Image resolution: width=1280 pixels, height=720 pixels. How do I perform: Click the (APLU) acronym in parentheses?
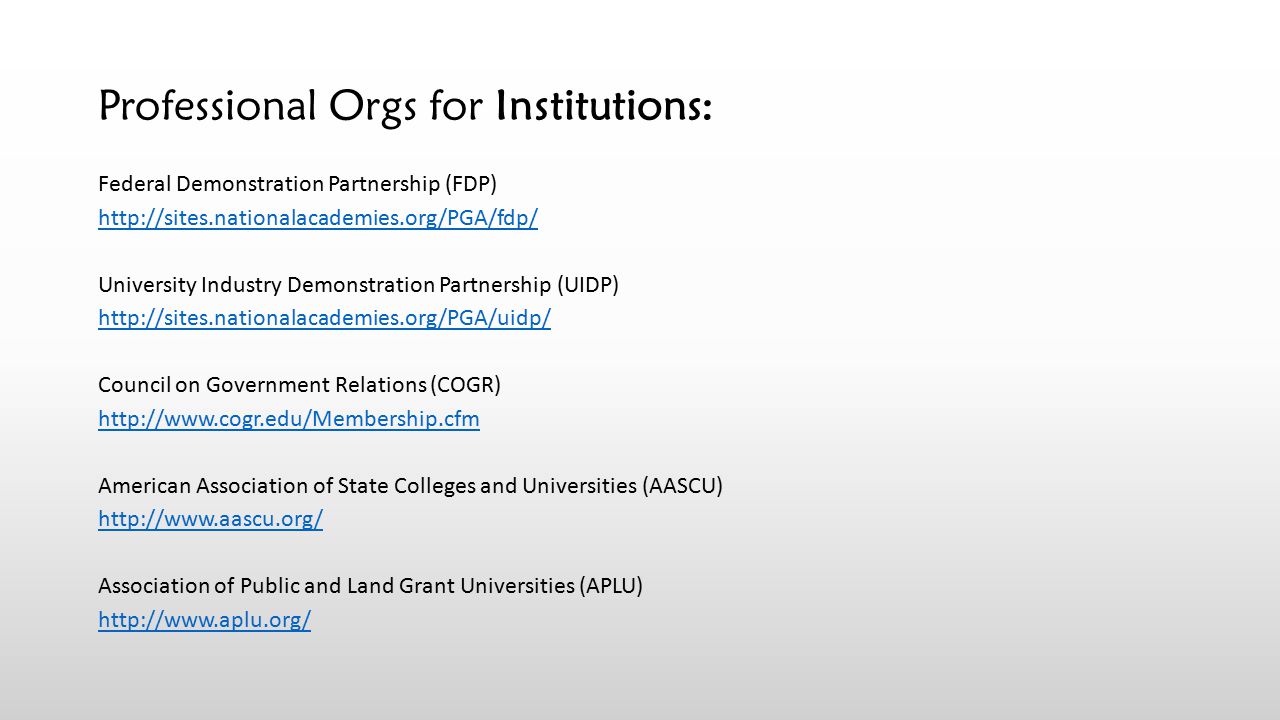coord(611,586)
